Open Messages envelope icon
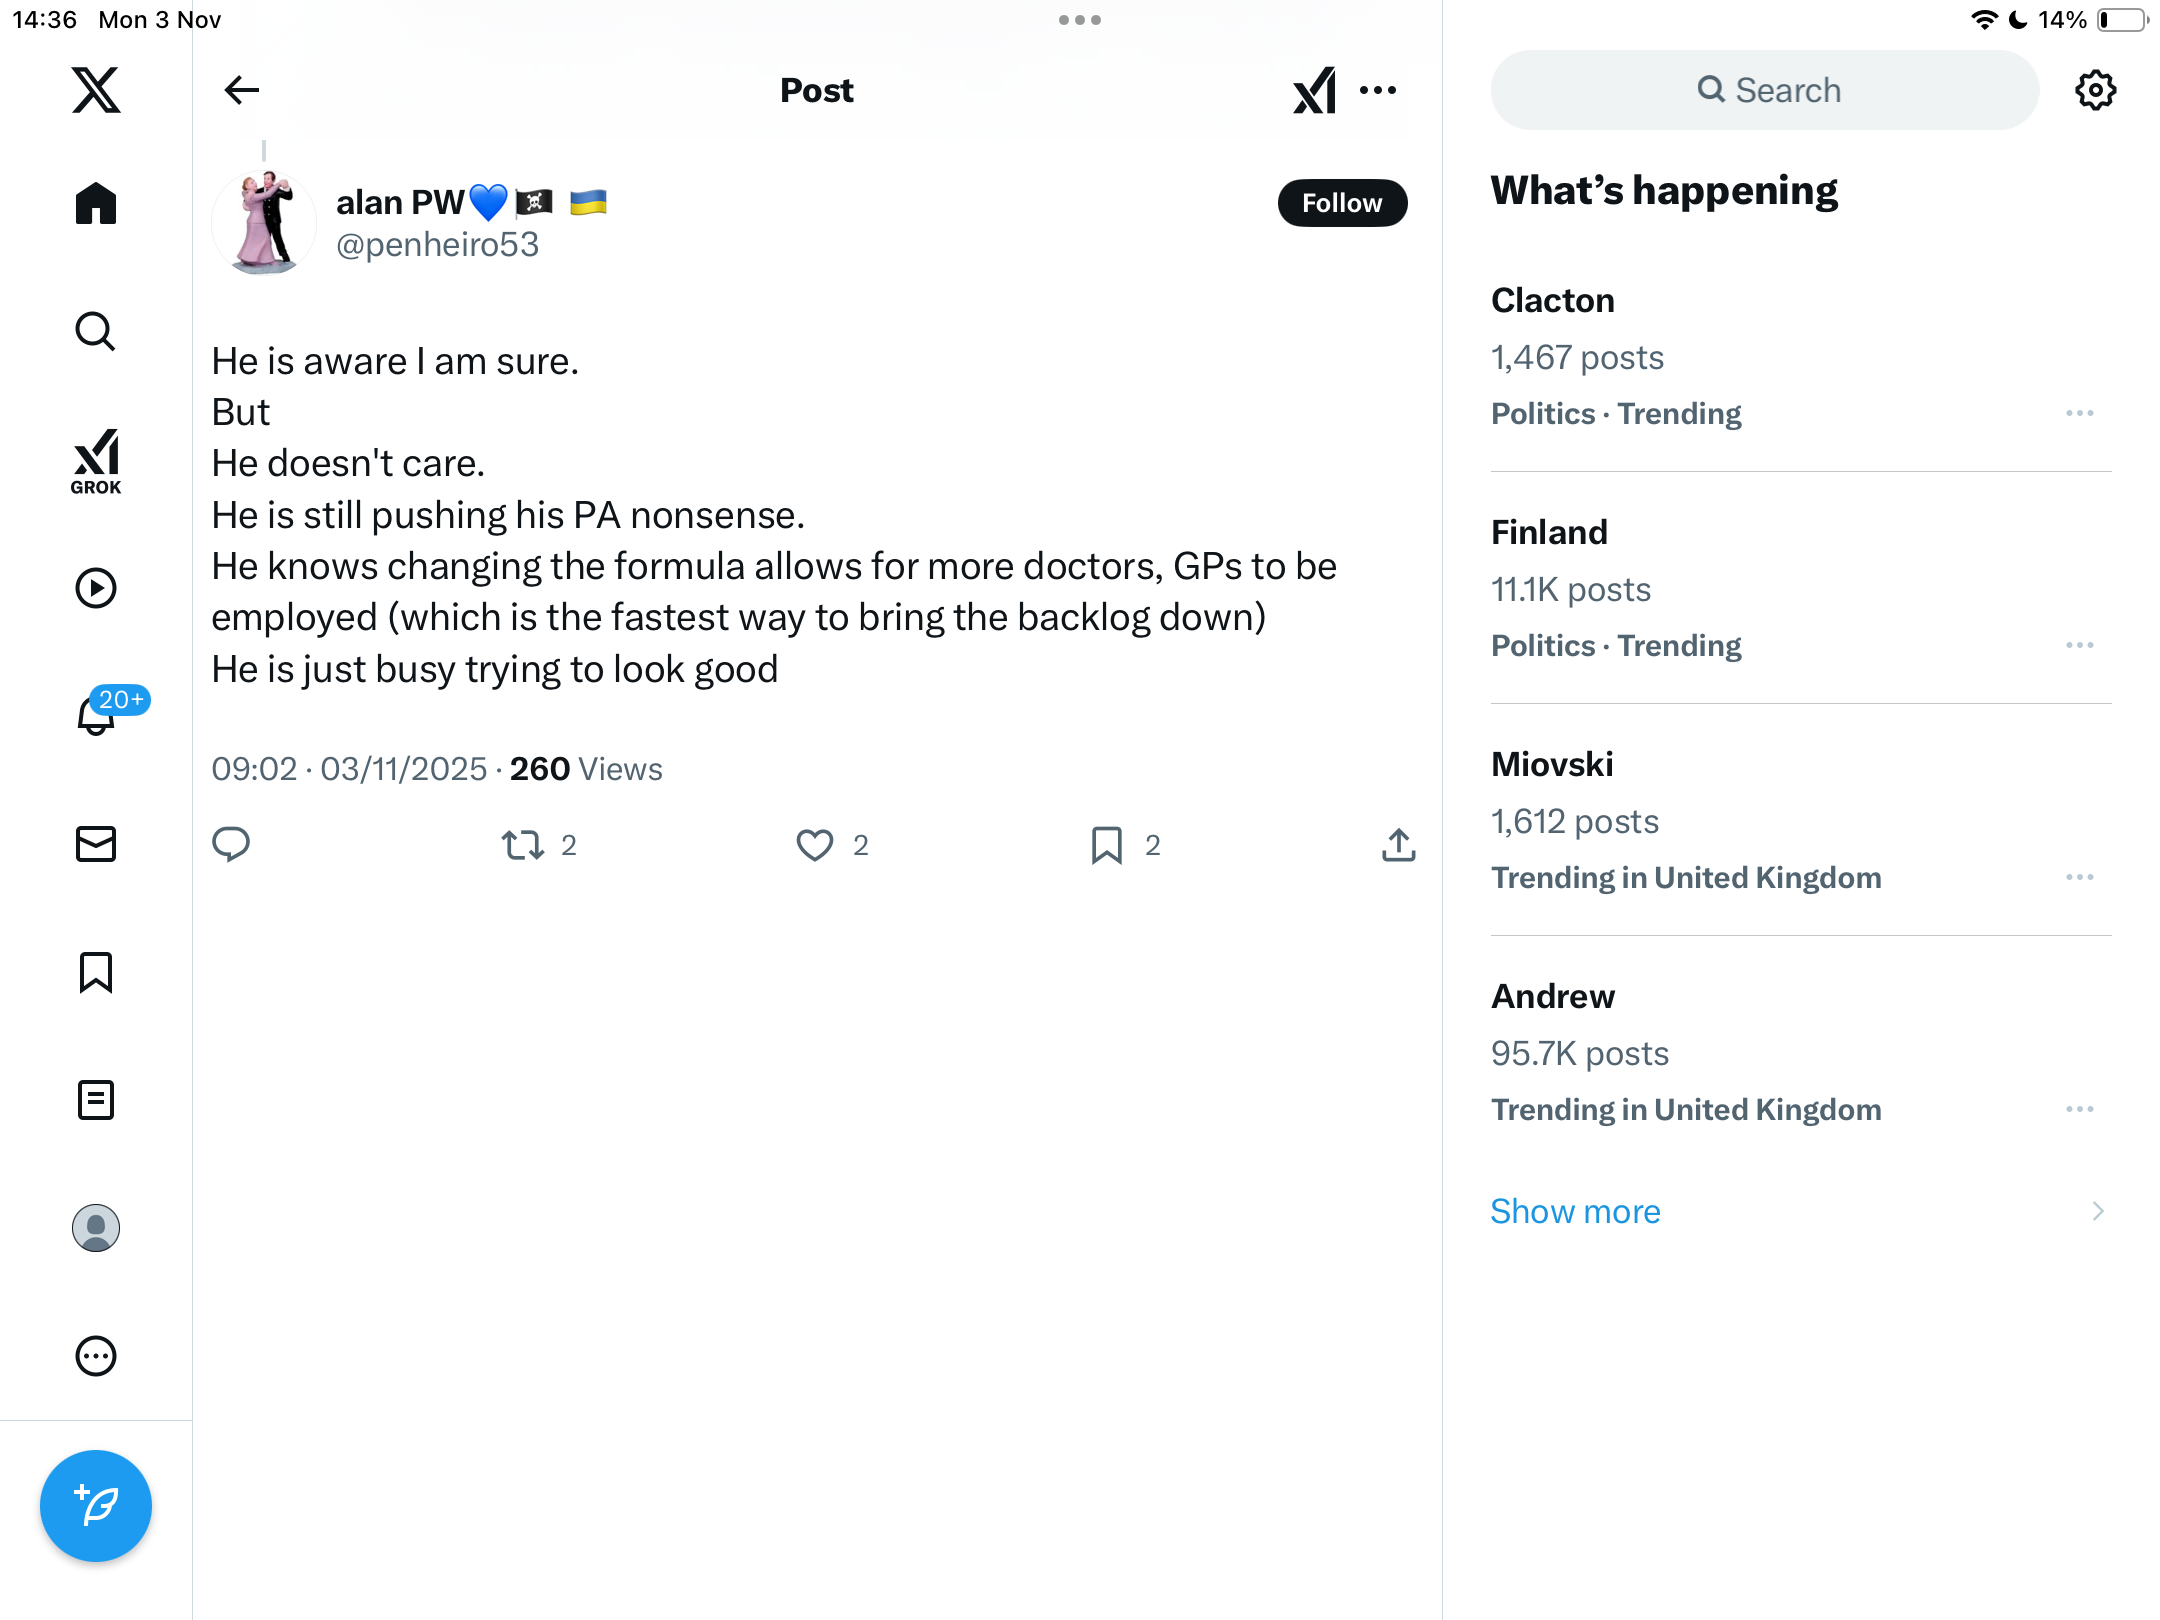The image size is (2160, 1620). tap(96, 844)
